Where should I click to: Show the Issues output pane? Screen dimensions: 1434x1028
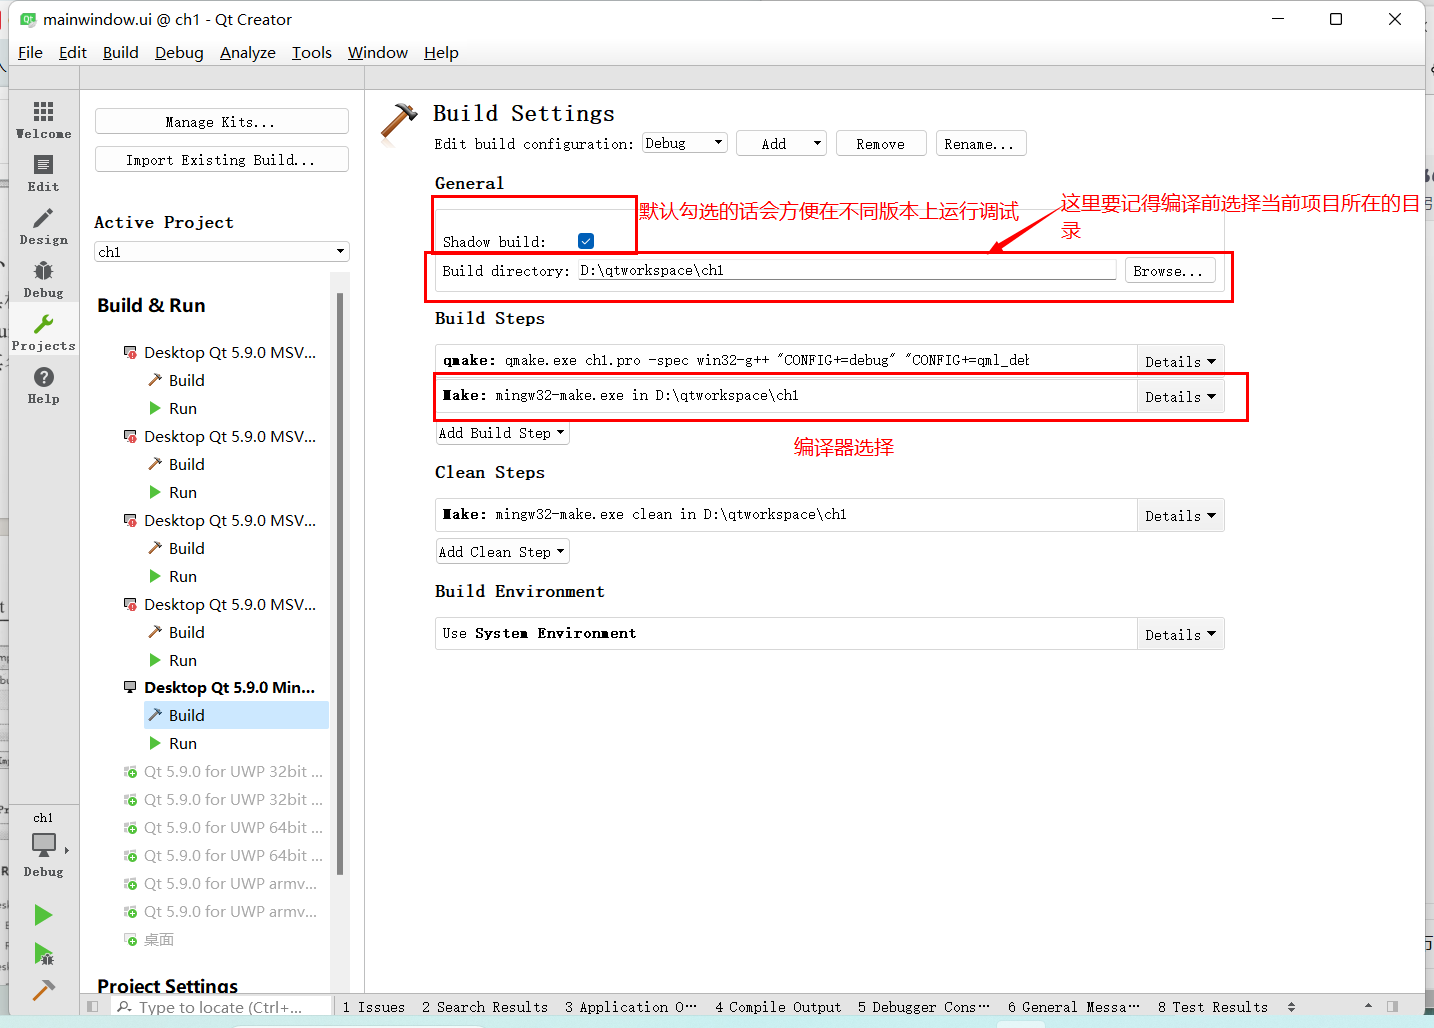tap(374, 1007)
